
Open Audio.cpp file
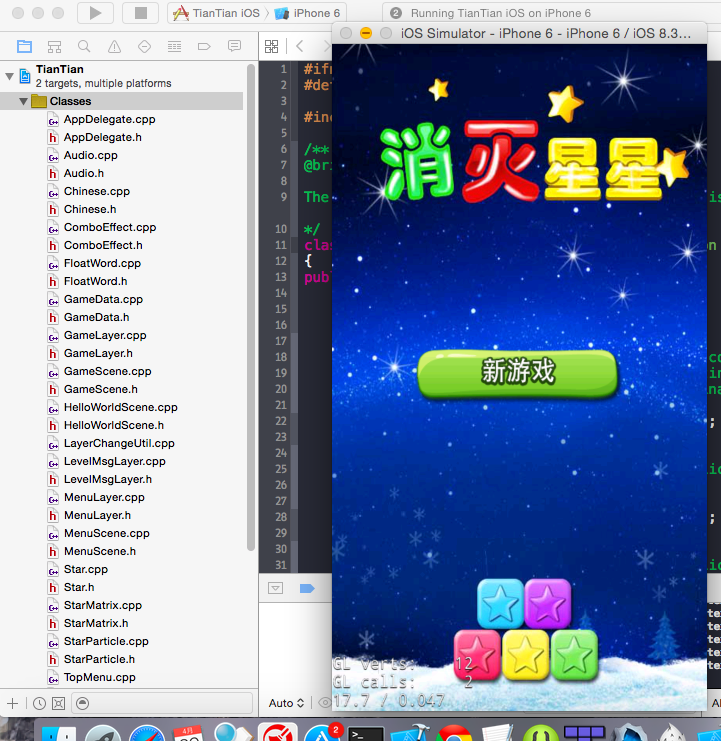pyautogui.click(x=91, y=155)
